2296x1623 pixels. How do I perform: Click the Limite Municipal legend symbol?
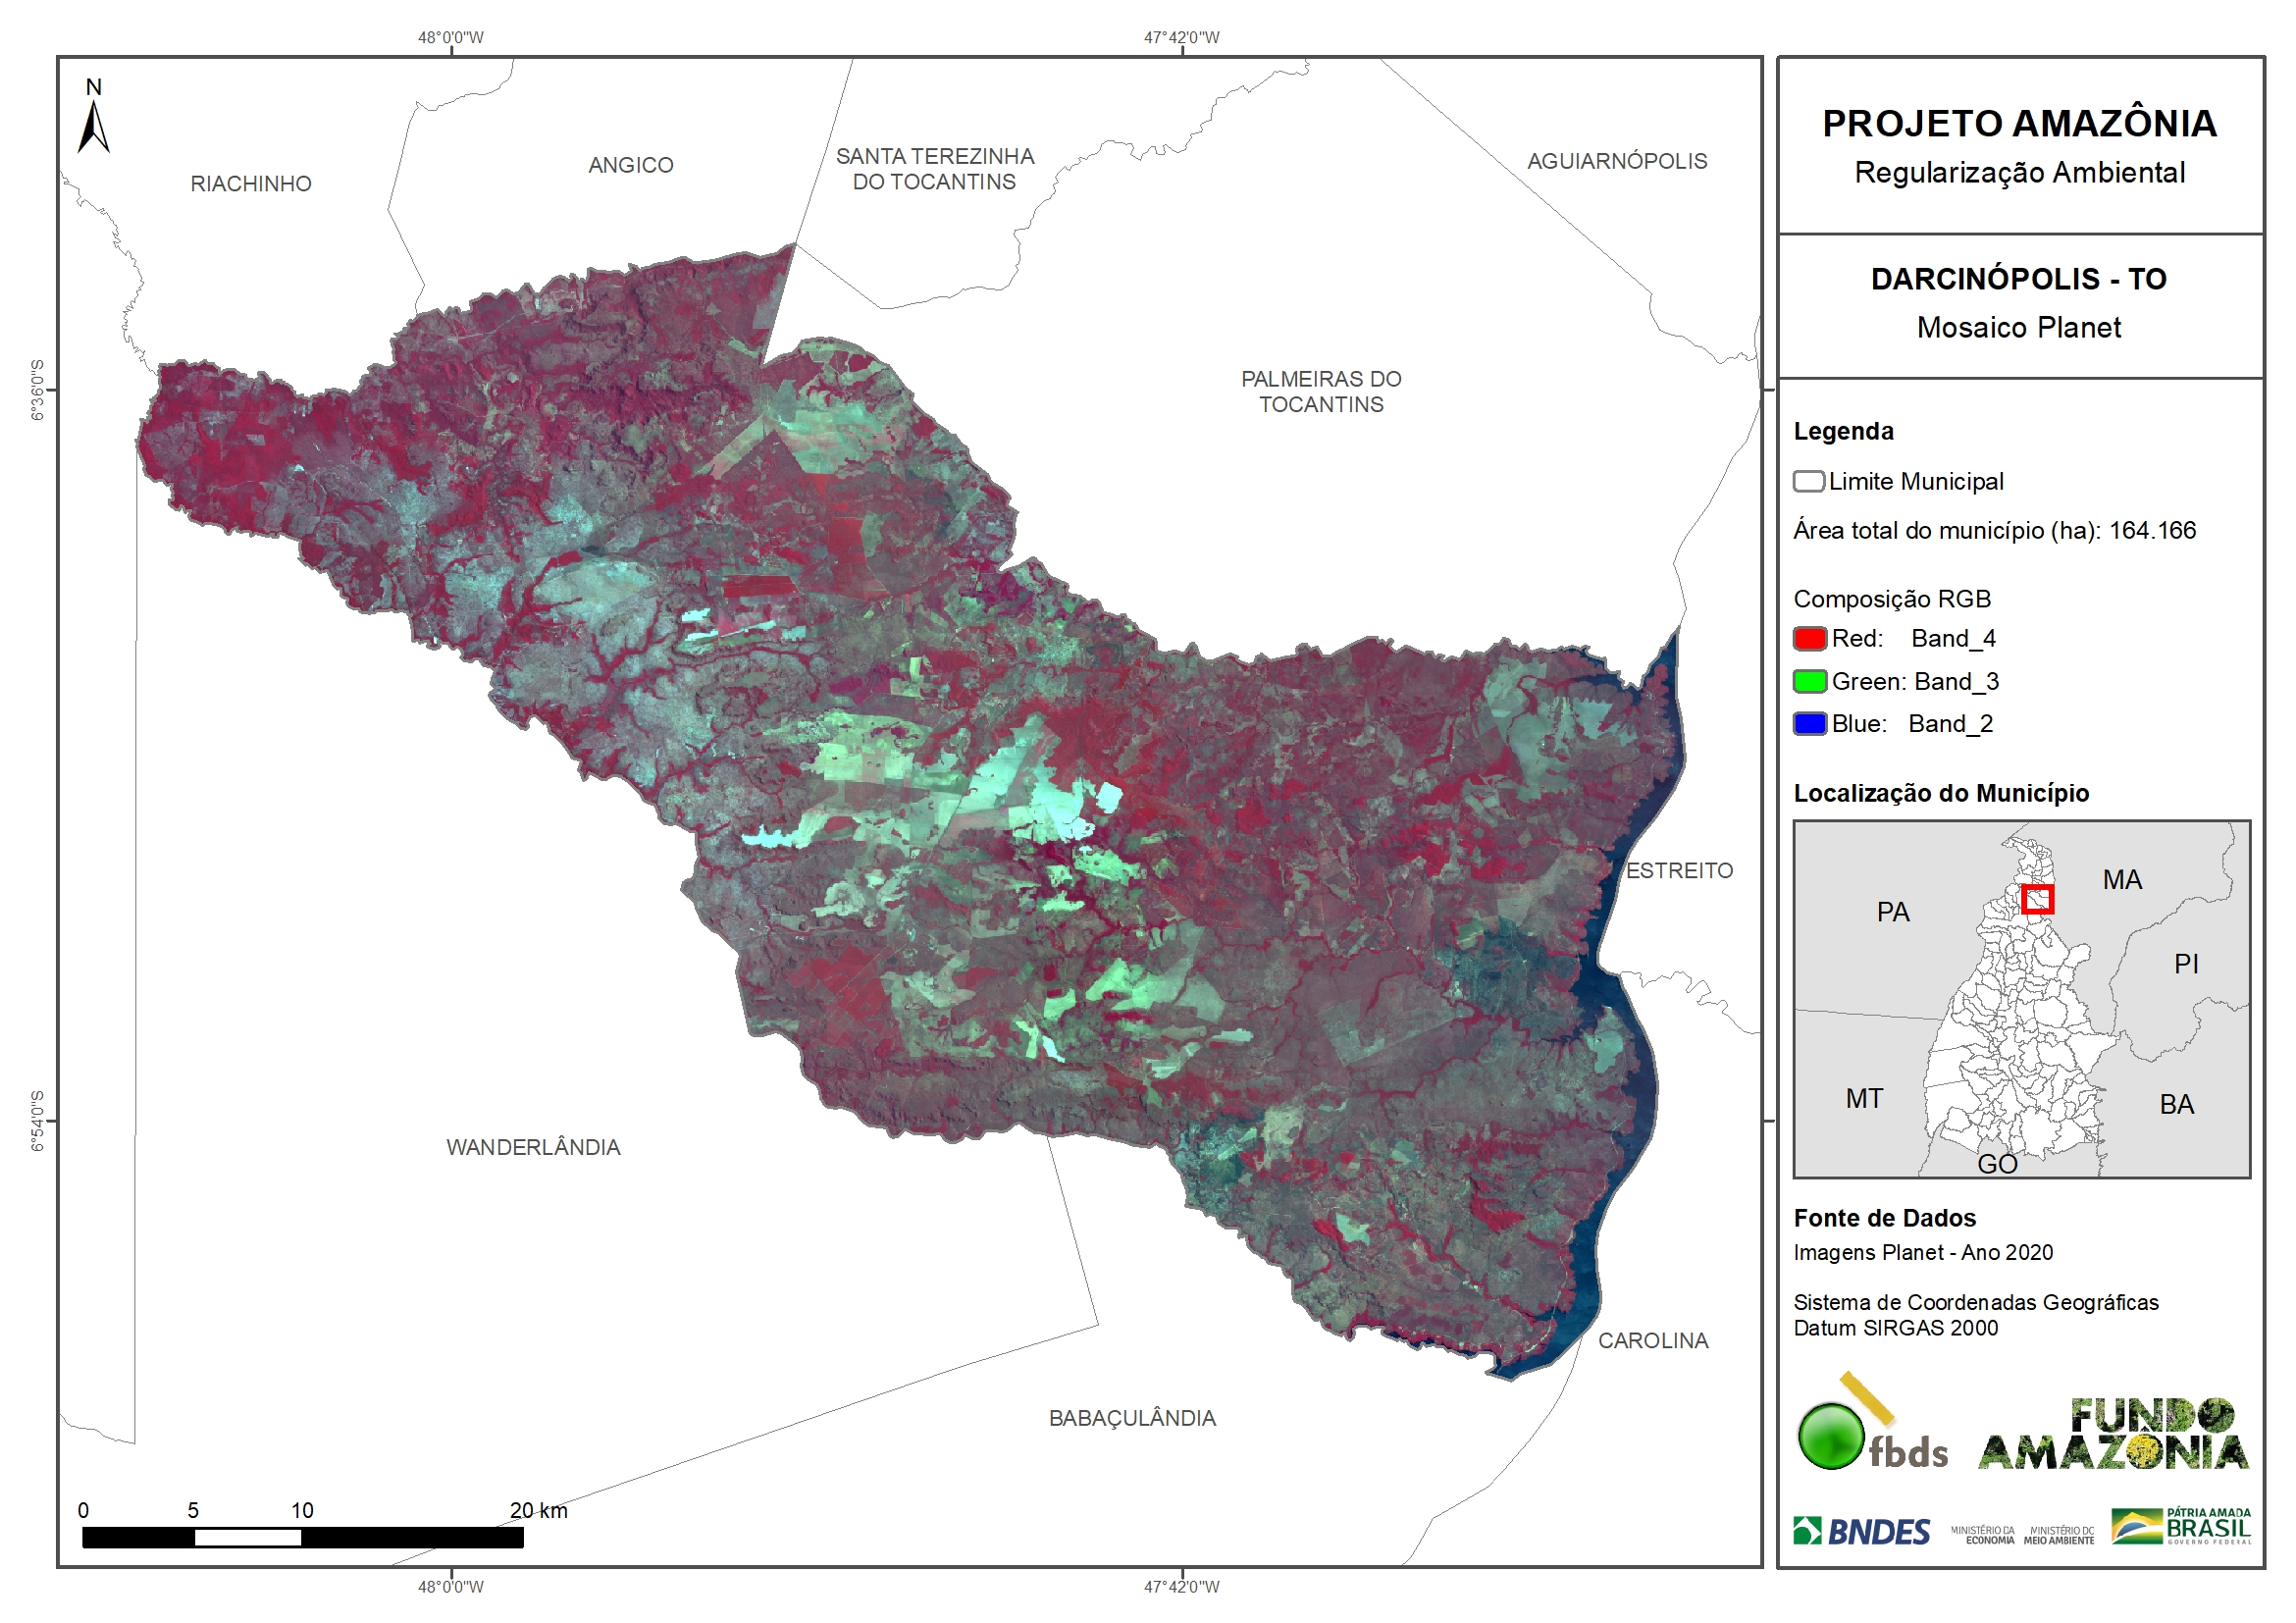pyautogui.click(x=1808, y=481)
